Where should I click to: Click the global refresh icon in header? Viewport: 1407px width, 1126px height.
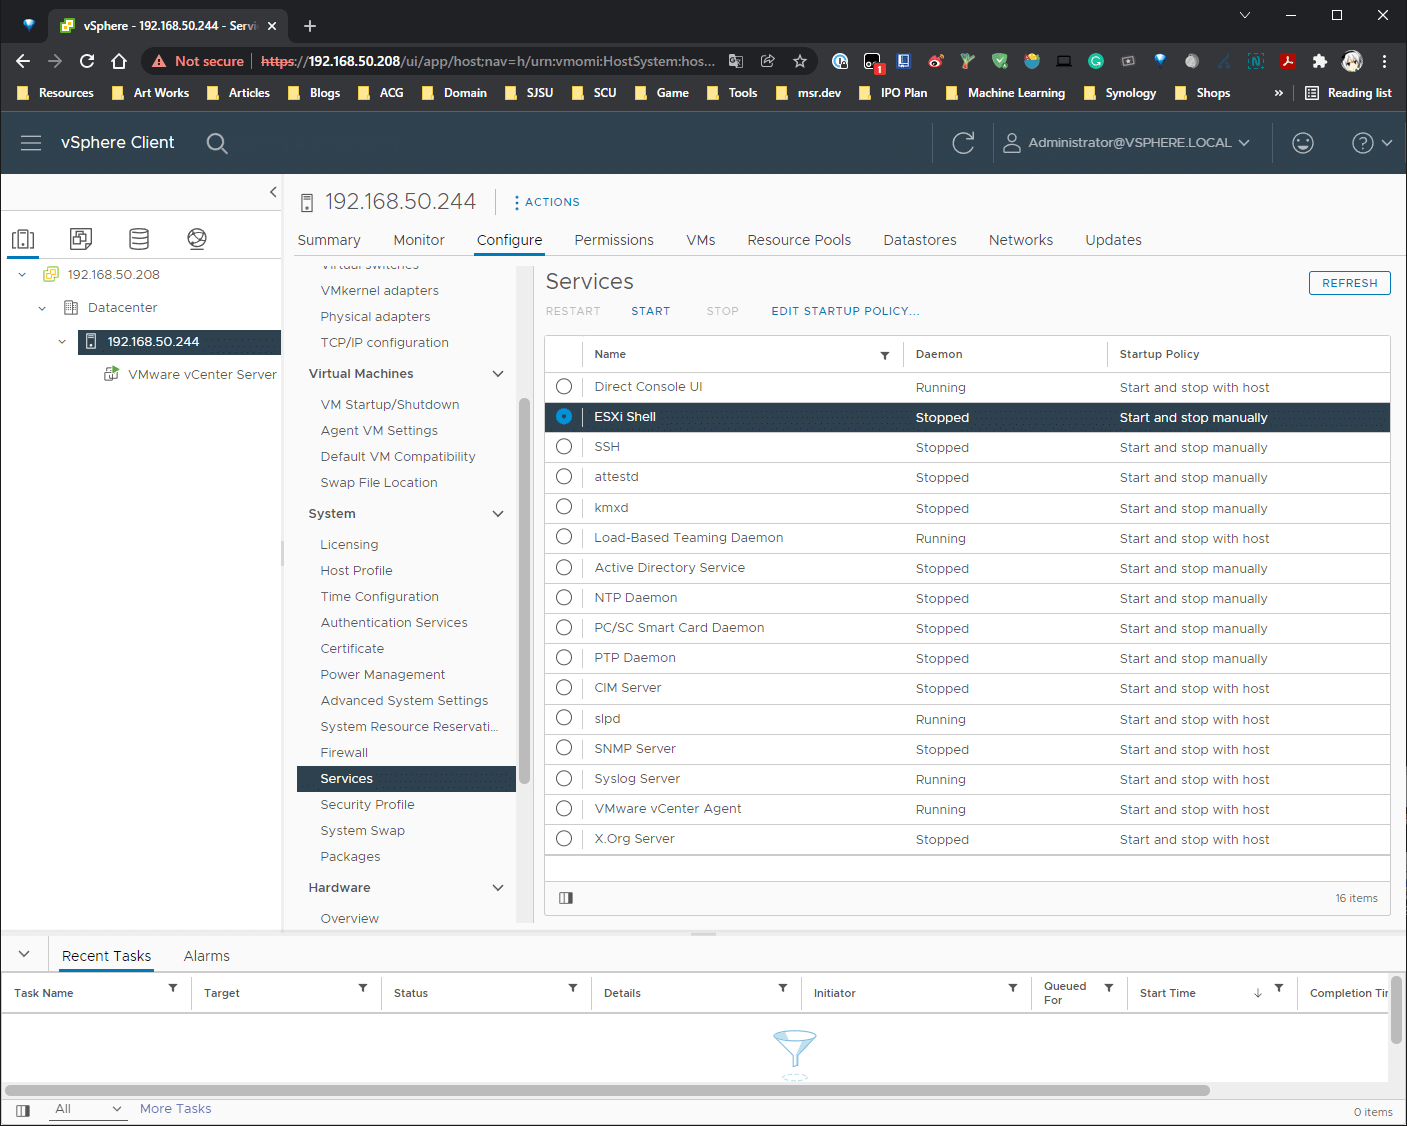click(963, 143)
